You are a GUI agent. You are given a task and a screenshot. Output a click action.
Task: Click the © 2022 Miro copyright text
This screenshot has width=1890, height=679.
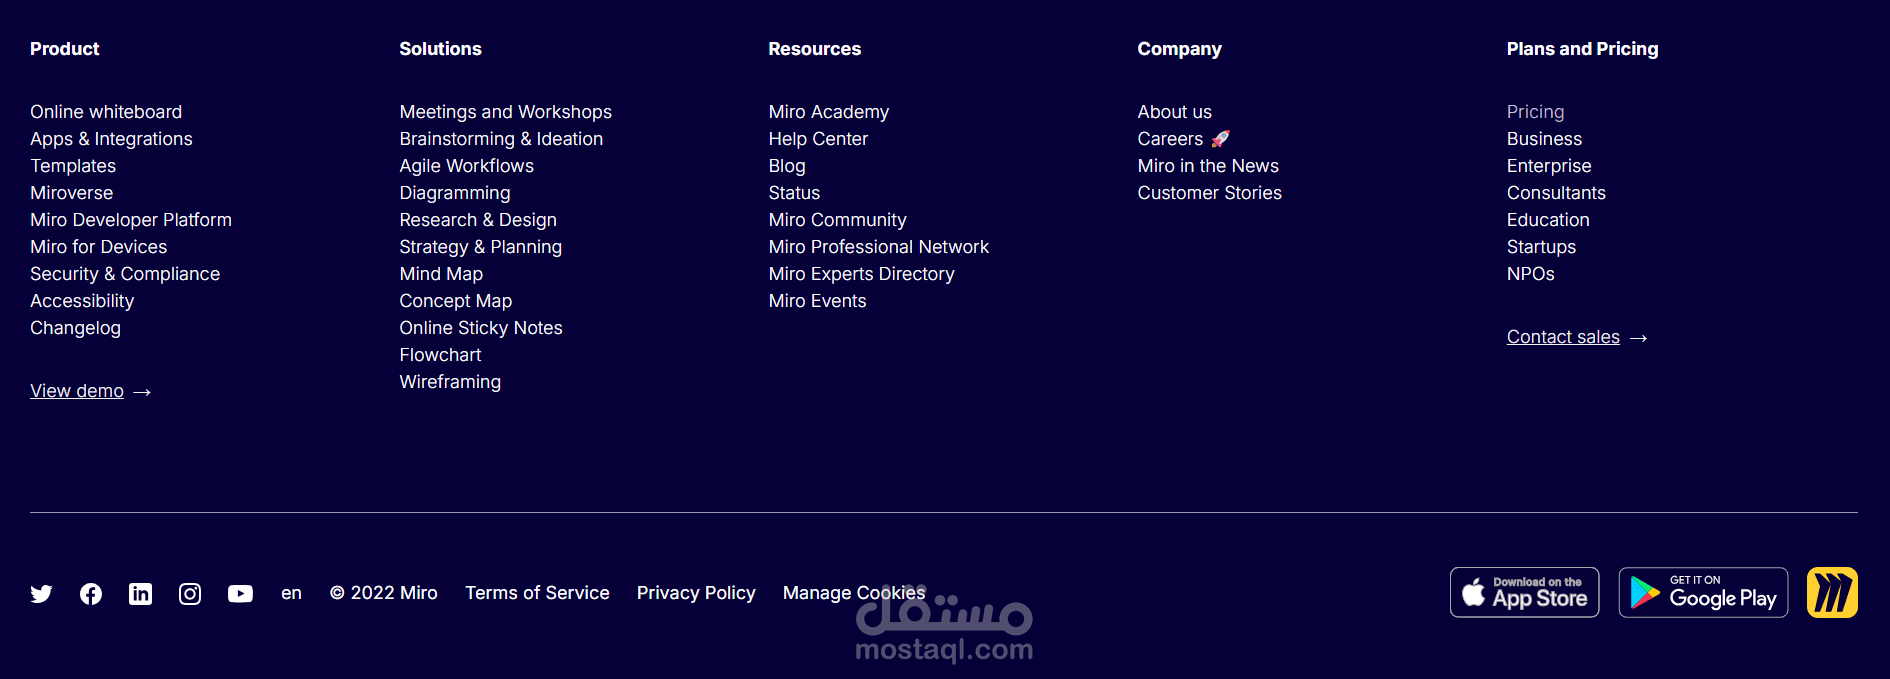click(x=384, y=593)
